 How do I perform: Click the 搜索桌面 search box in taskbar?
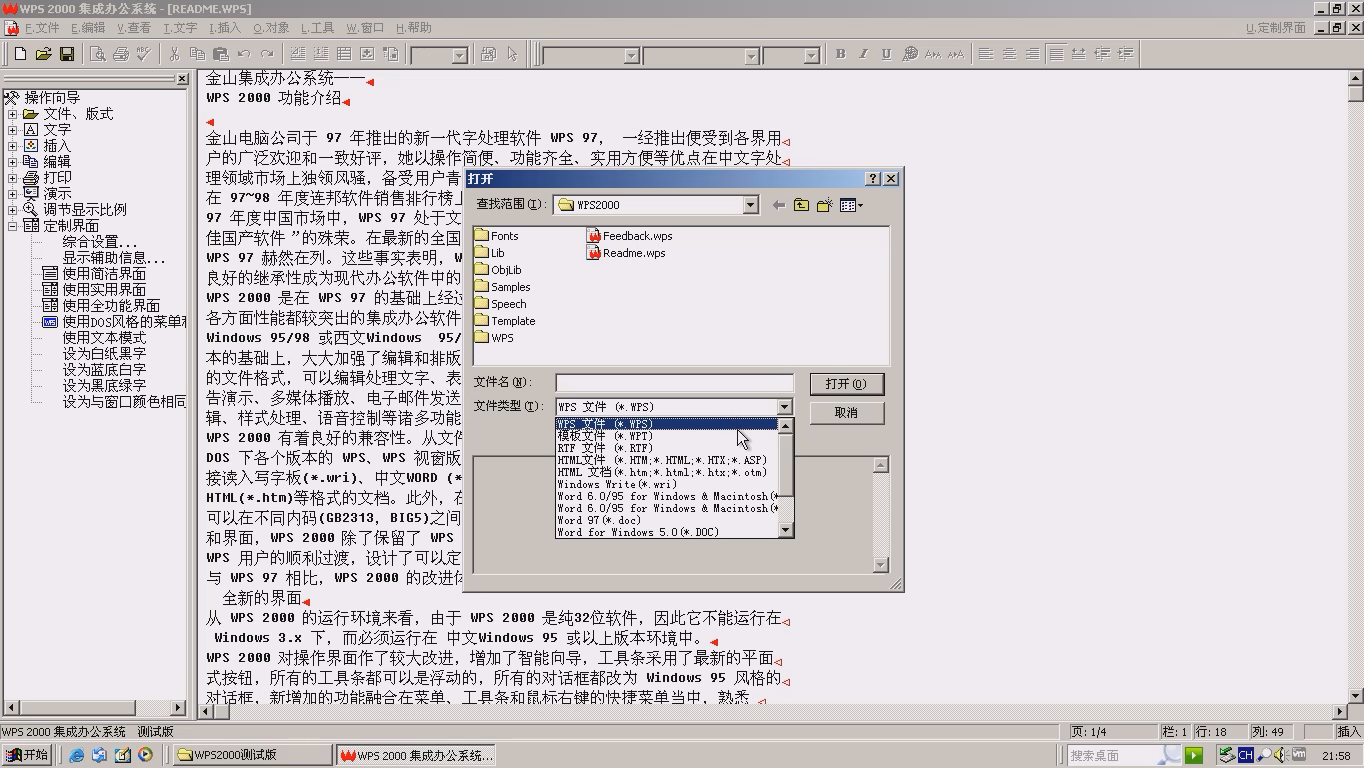[x=1125, y=755]
